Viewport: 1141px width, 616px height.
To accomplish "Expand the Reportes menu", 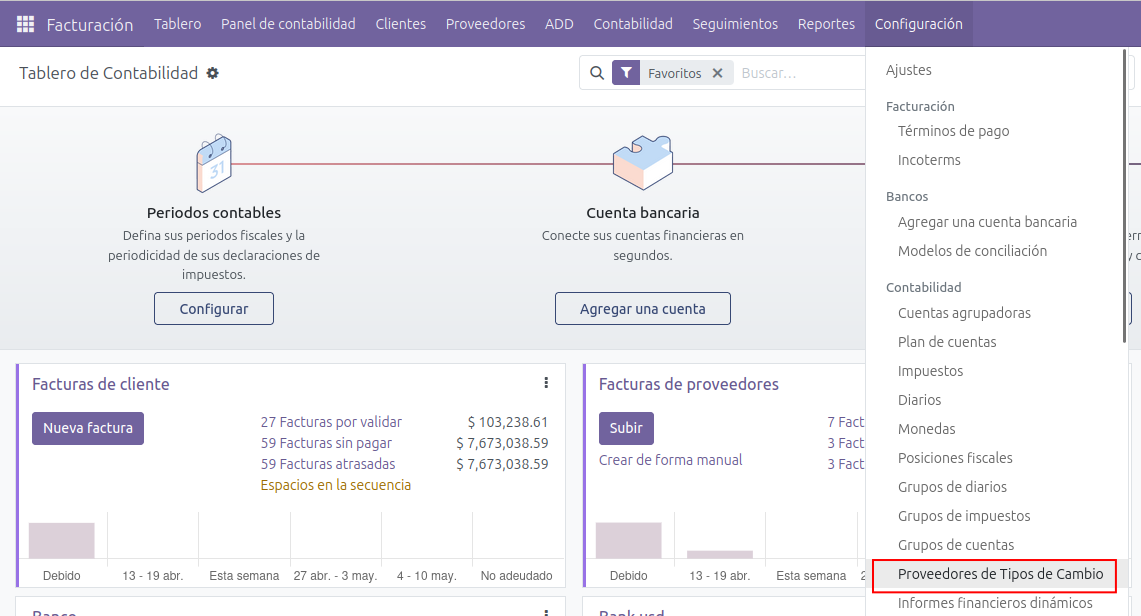I will [826, 24].
